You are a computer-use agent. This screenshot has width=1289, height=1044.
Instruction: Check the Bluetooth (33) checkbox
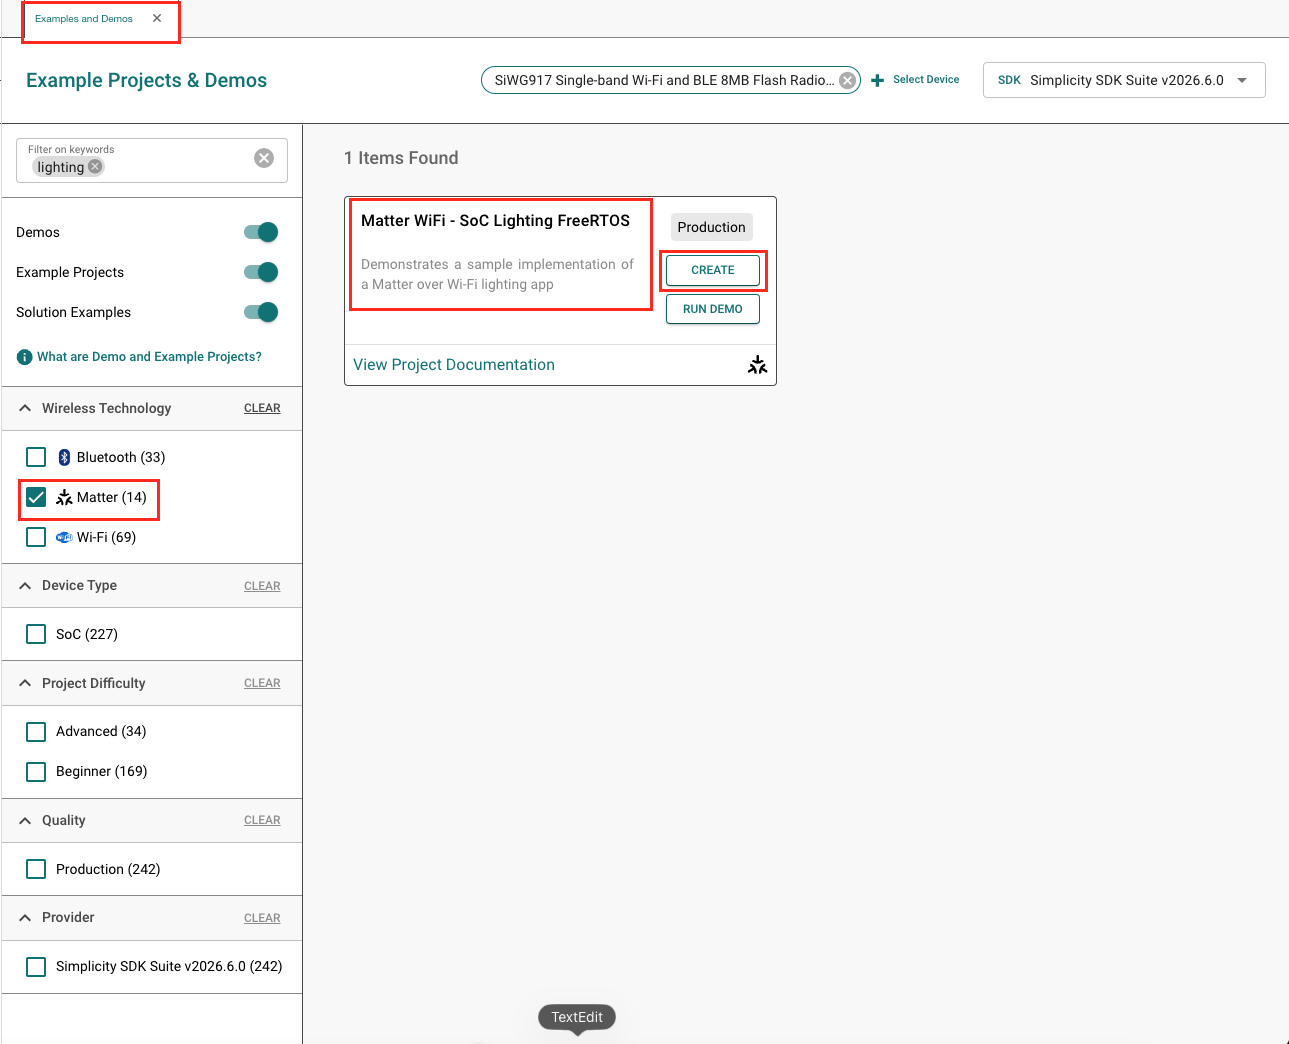coord(36,457)
